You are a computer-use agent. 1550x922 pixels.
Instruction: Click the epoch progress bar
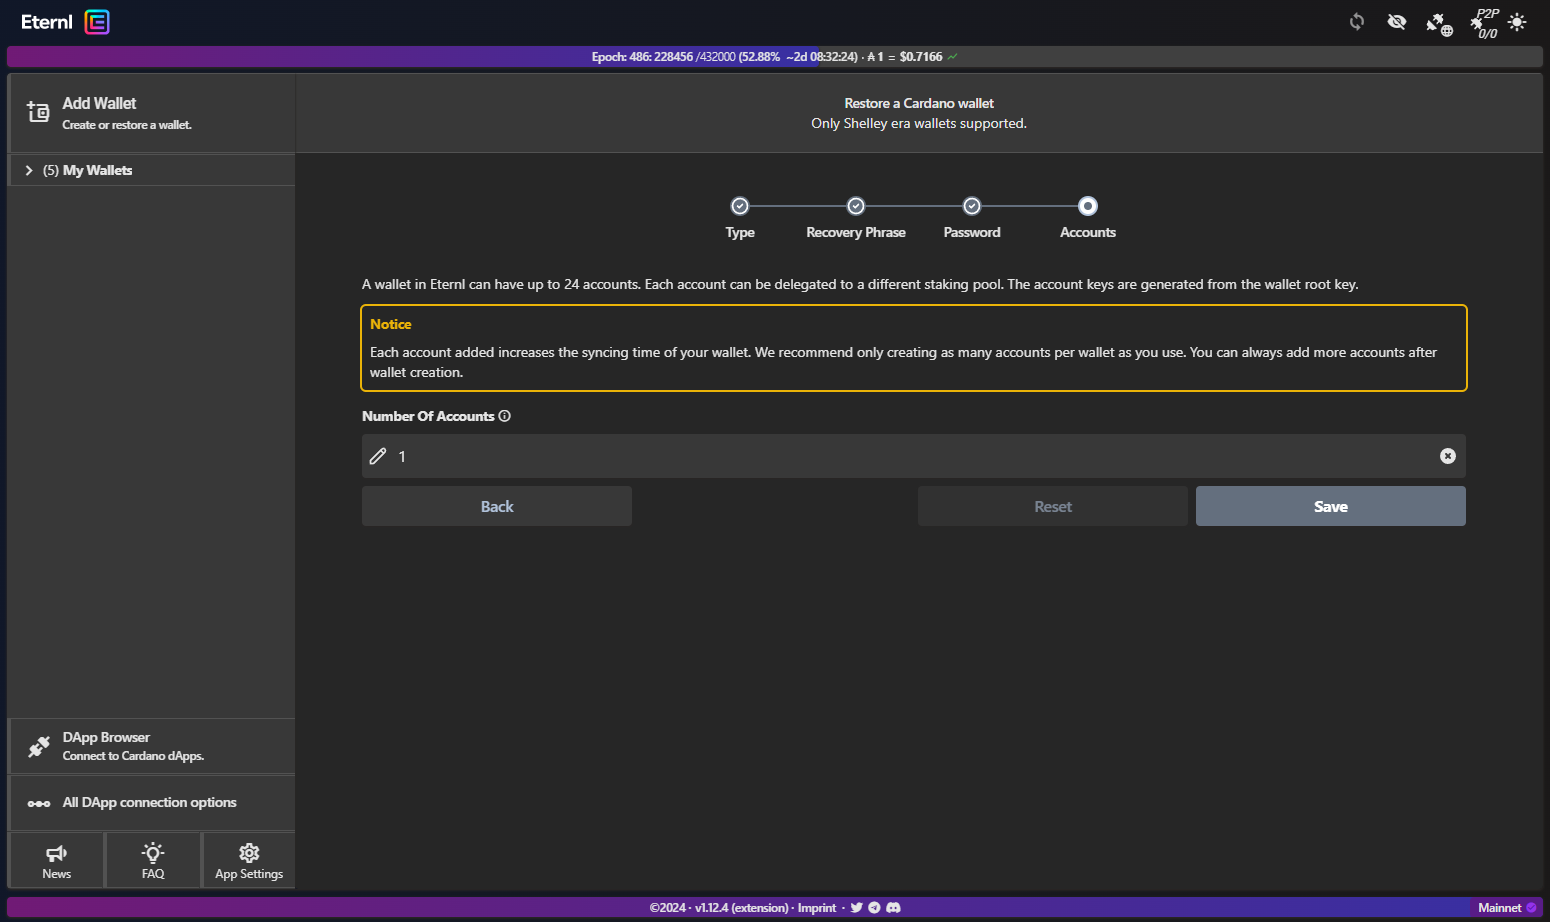(775, 57)
